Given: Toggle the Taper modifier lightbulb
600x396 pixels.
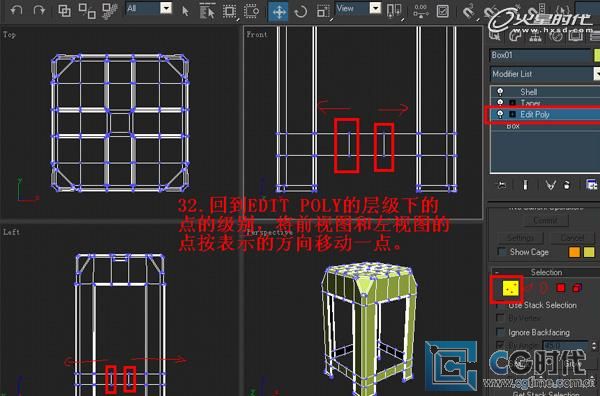Looking at the screenshot, I should click(500, 103).
